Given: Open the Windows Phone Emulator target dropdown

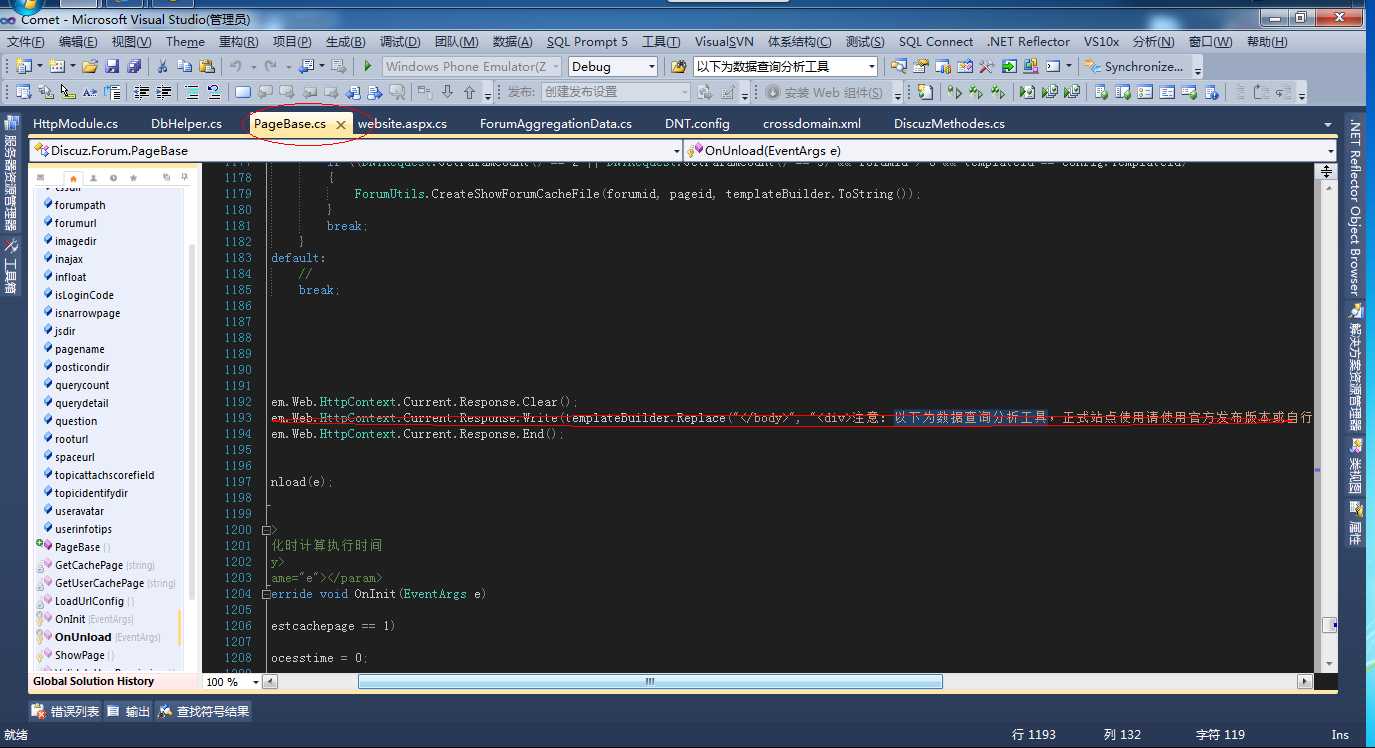Looking at the screenshot, I should 556,67.
